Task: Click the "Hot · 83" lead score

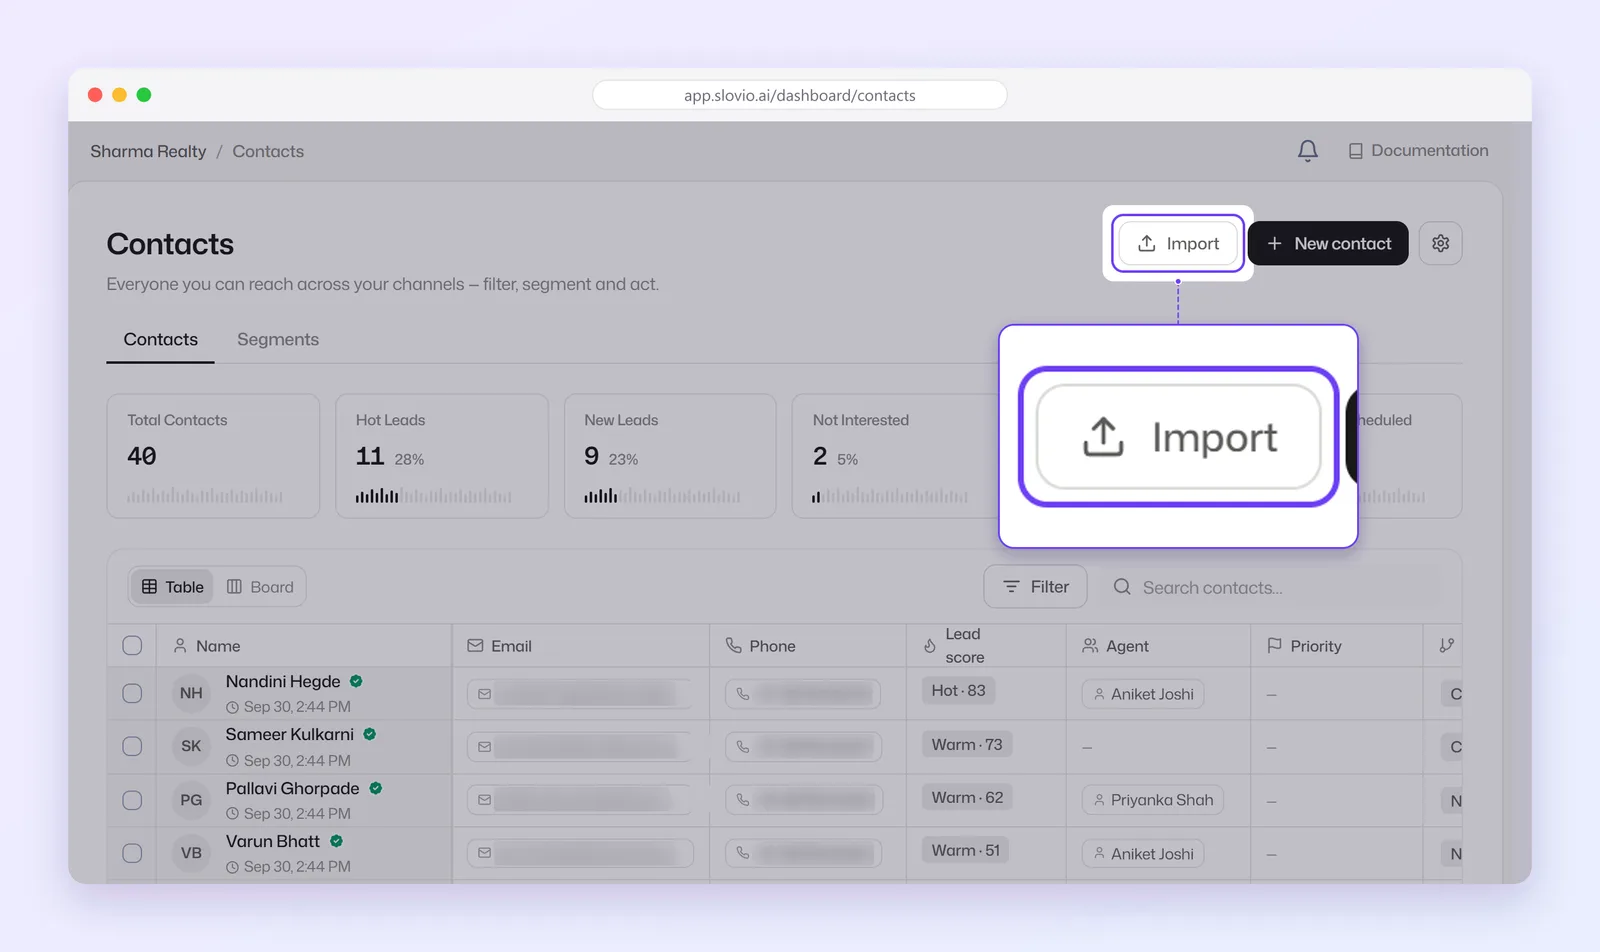Action: (958, 690)
